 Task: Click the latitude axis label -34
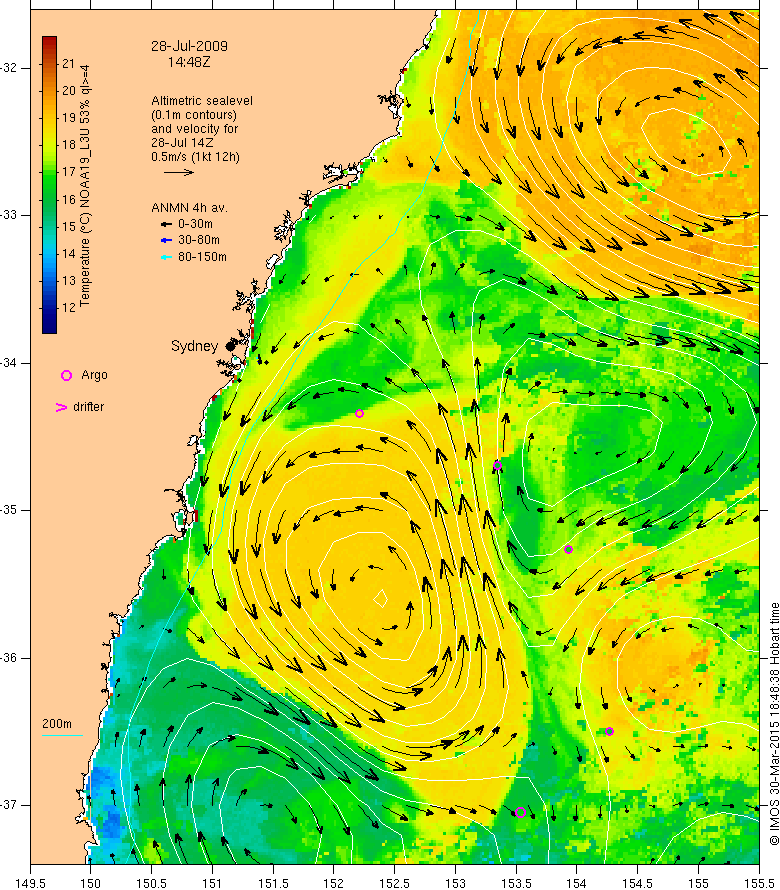pos(9,363)
